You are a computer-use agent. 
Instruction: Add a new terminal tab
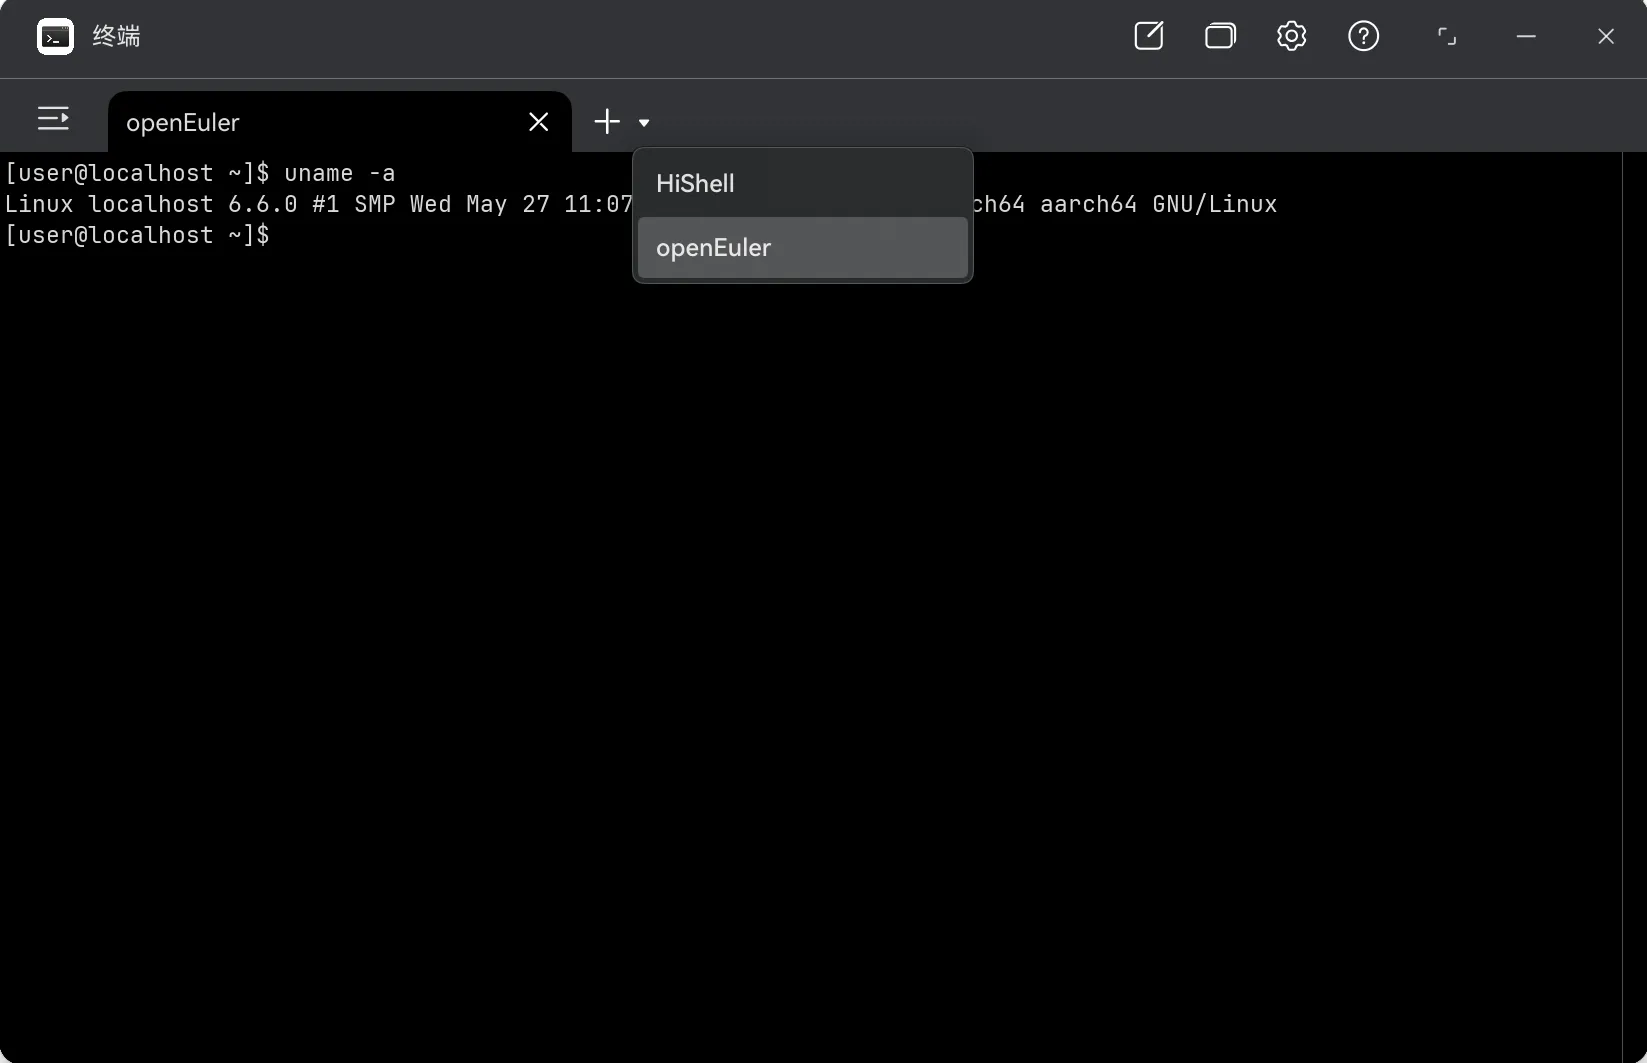(x=607, y=122)
